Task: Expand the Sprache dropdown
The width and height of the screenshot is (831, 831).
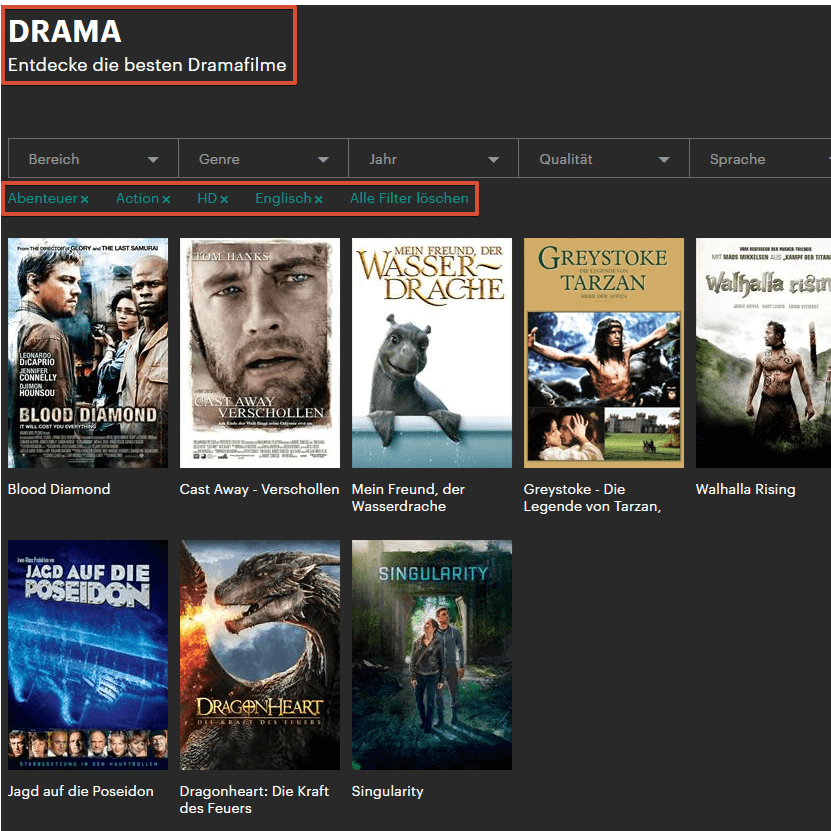Action: (760, 158)
